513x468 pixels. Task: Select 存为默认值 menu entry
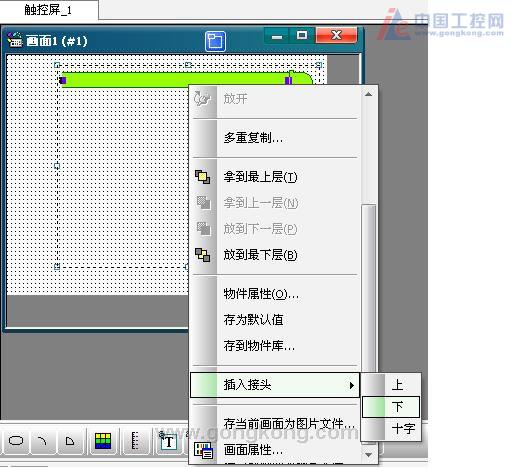tap(275, 320)
